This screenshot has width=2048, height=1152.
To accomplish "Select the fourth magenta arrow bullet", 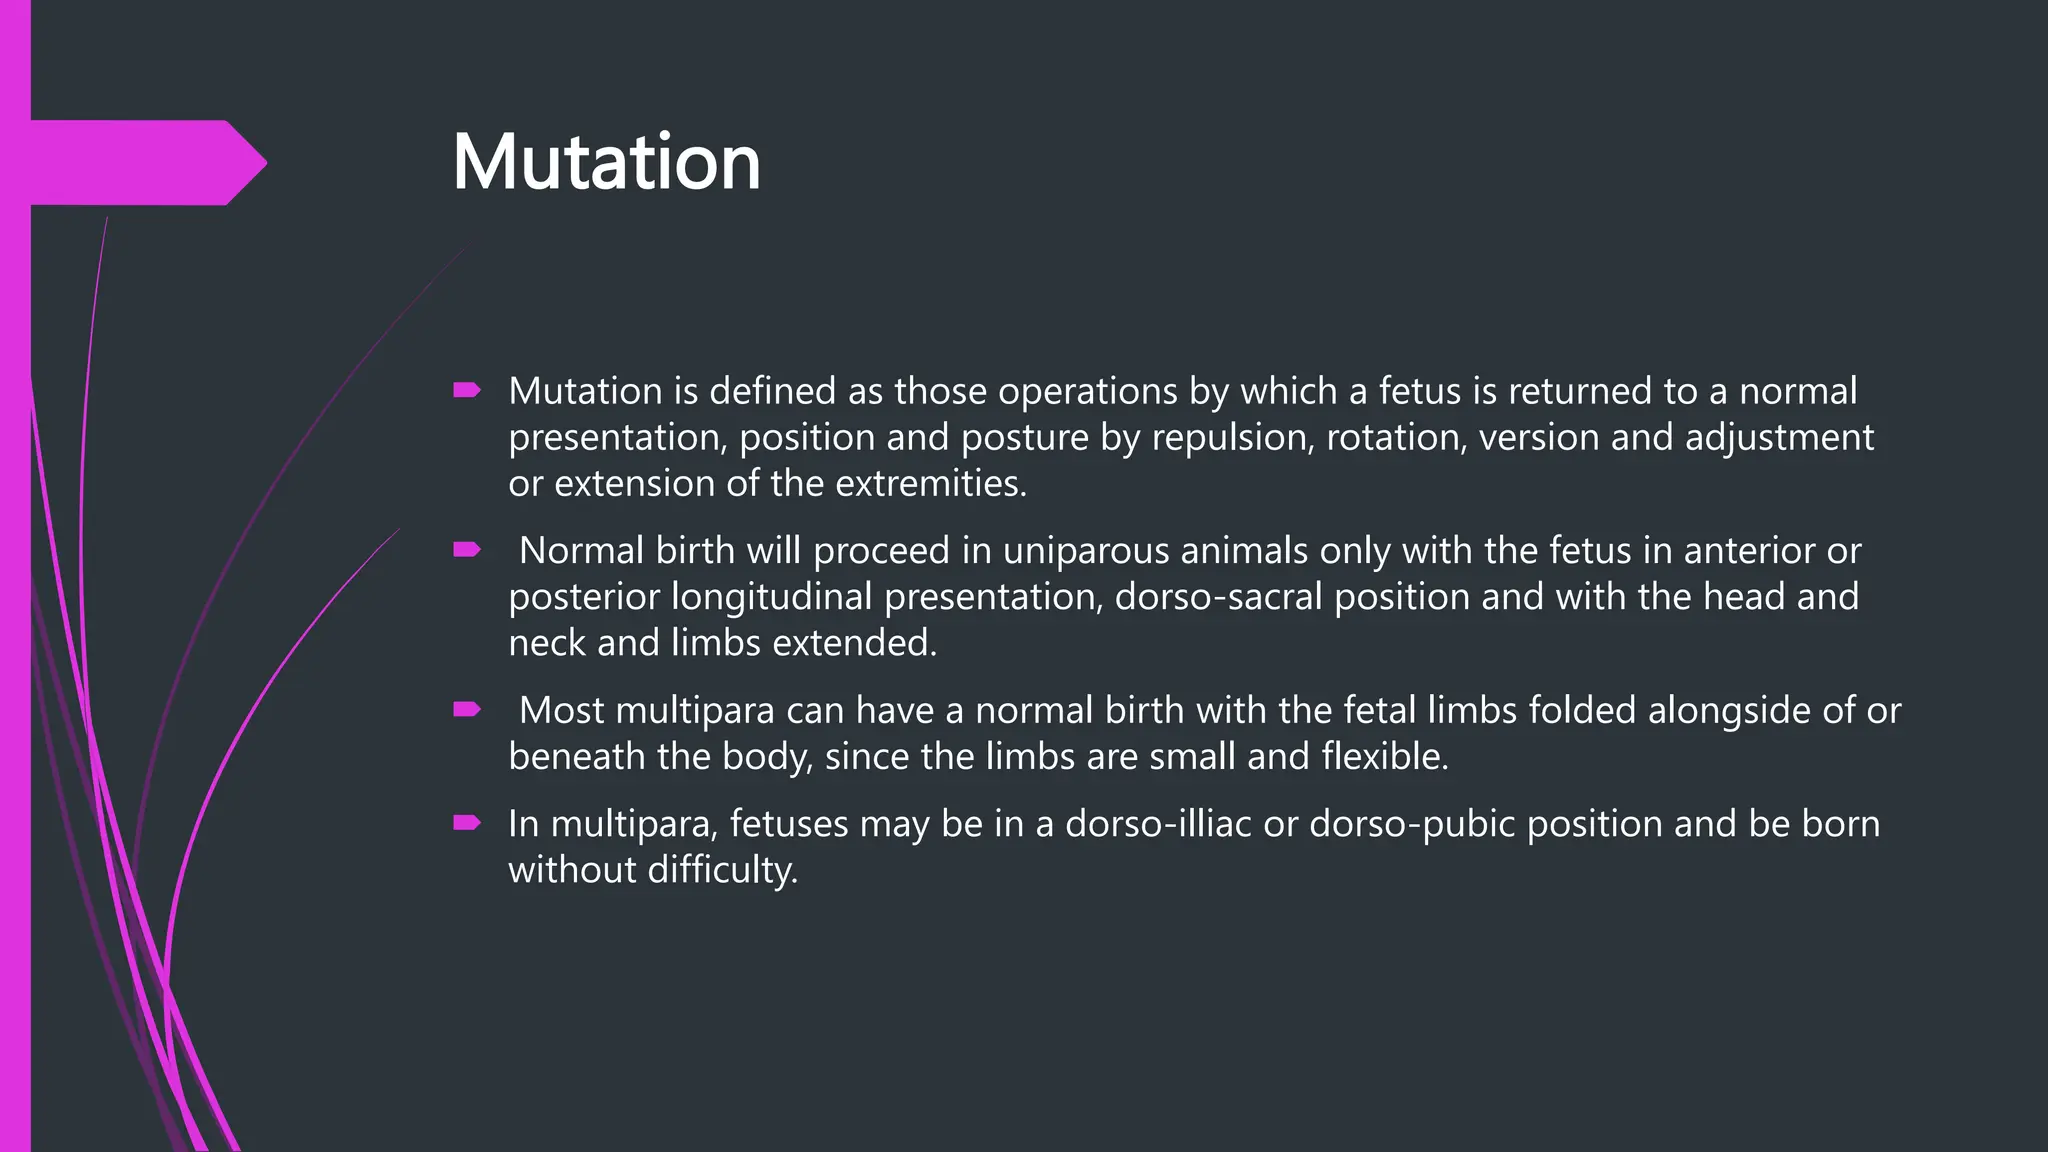I will tap(467, 823).
